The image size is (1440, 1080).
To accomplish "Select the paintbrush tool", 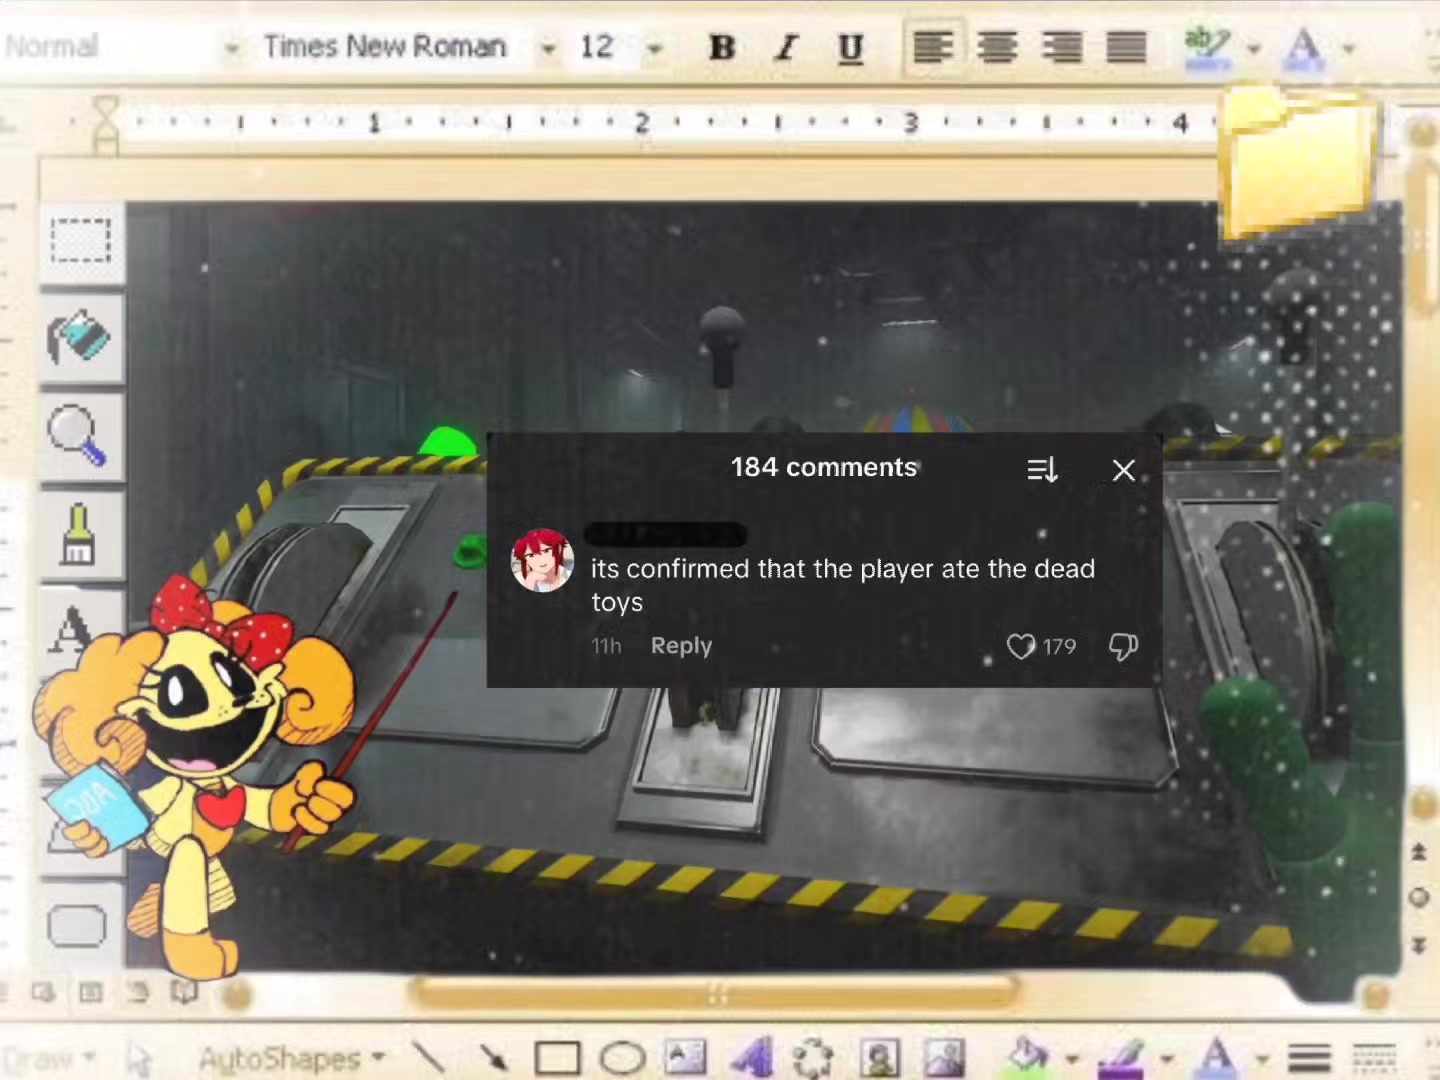I will (x=78, y=535).
